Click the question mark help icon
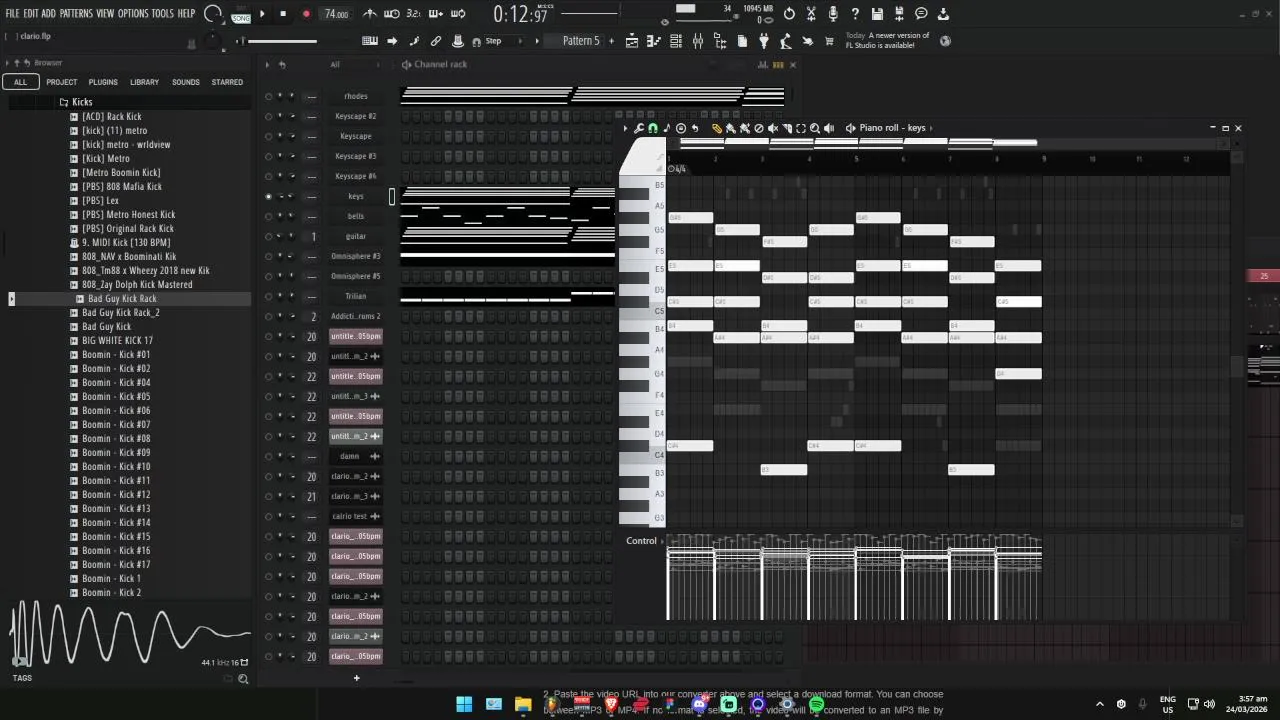1280x720 pixels. (x=855, y=14)
